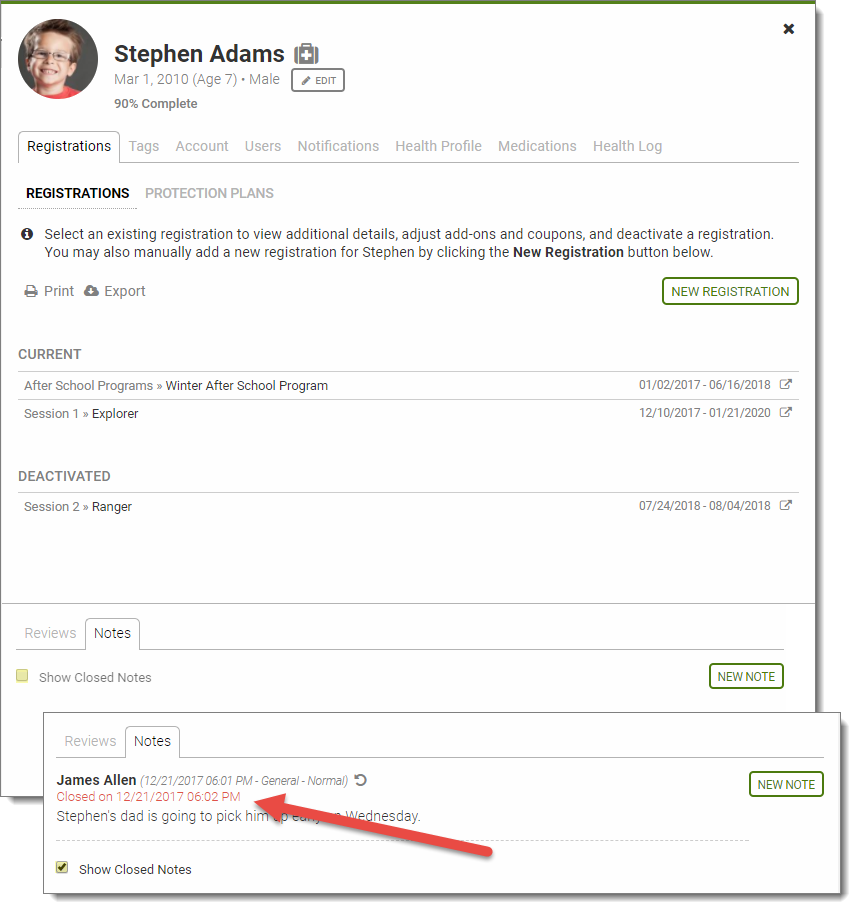This screenshot has height=902, width=853.
Task: Enable the unchecked Show Closed Notes checkbox
Action: [23, 676]
